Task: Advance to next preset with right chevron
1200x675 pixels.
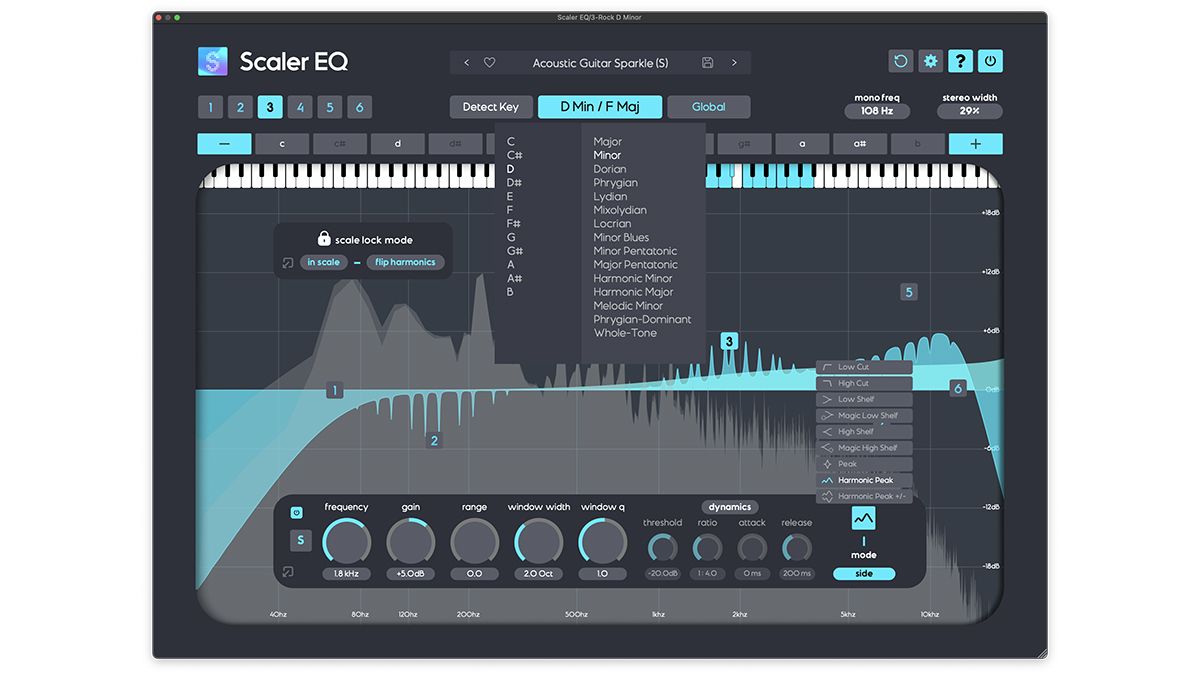Action: pos(733,62)
